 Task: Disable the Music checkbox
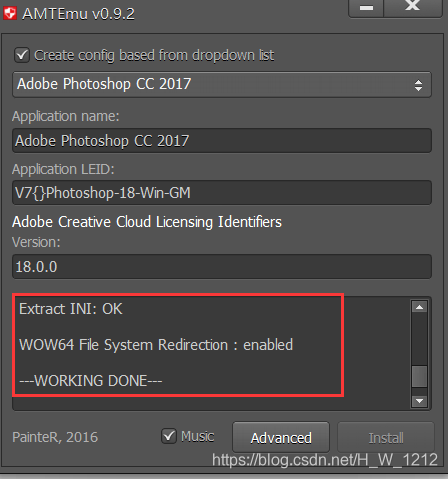(169, 436)
